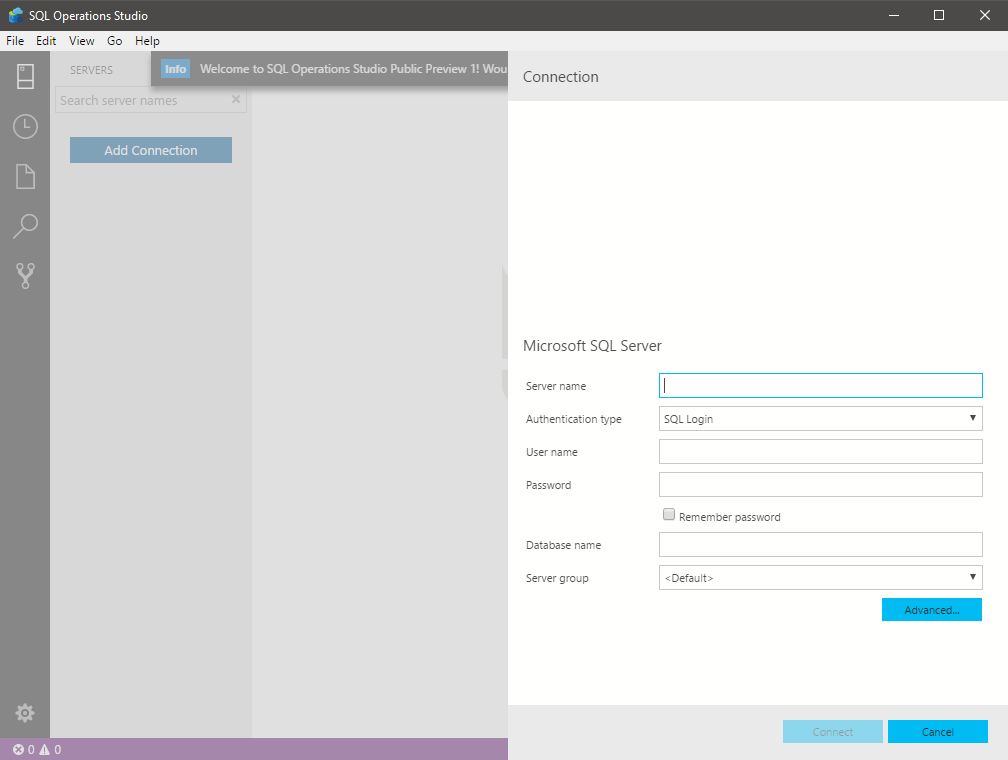1008x760 pixels.
Task: Click the warnings triangle icon in status bar
Action: [x=44, y=749]
